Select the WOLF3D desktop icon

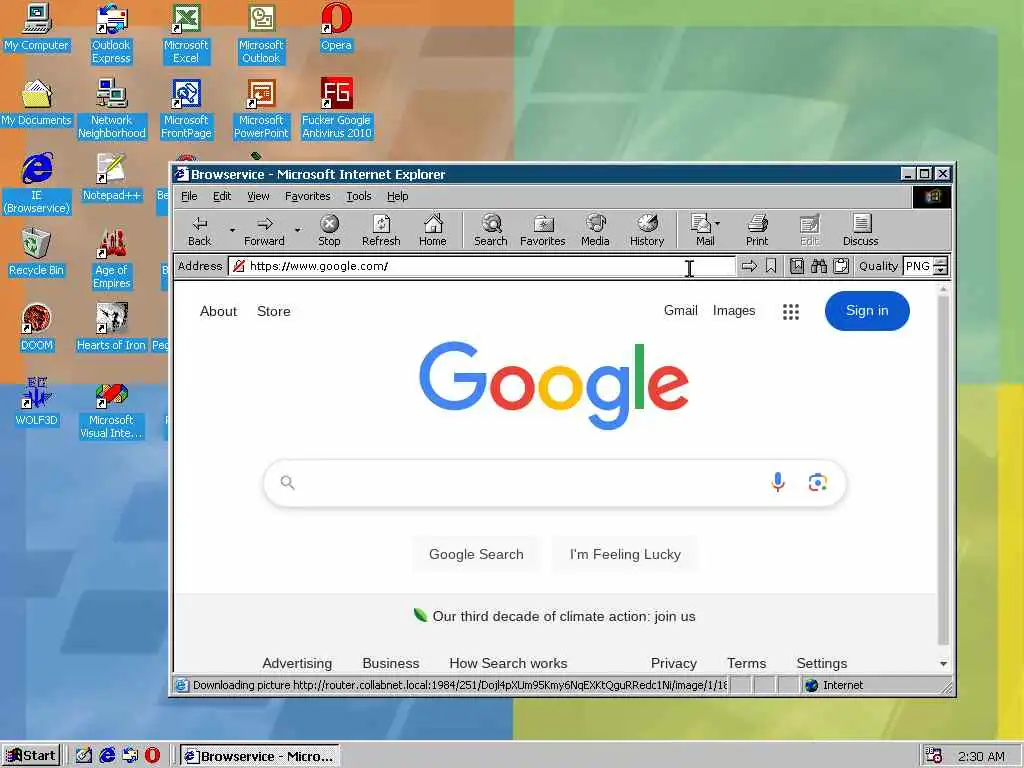coord(36,403)
